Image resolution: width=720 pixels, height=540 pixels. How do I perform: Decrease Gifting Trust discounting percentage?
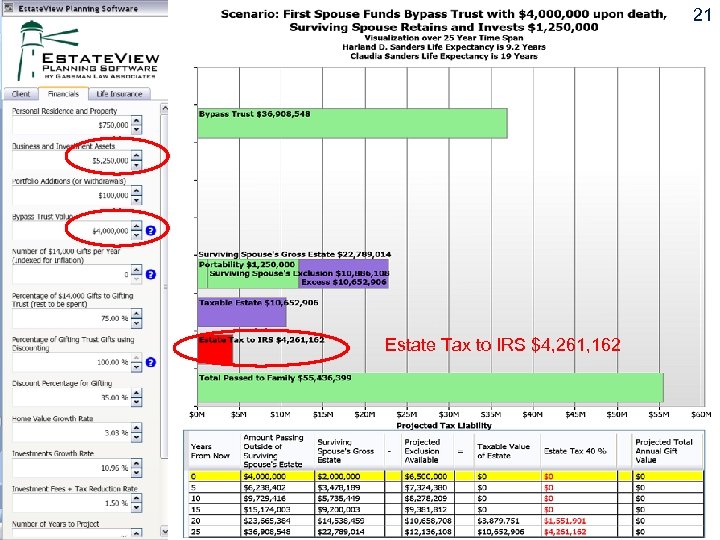click(x=136, y=367)
